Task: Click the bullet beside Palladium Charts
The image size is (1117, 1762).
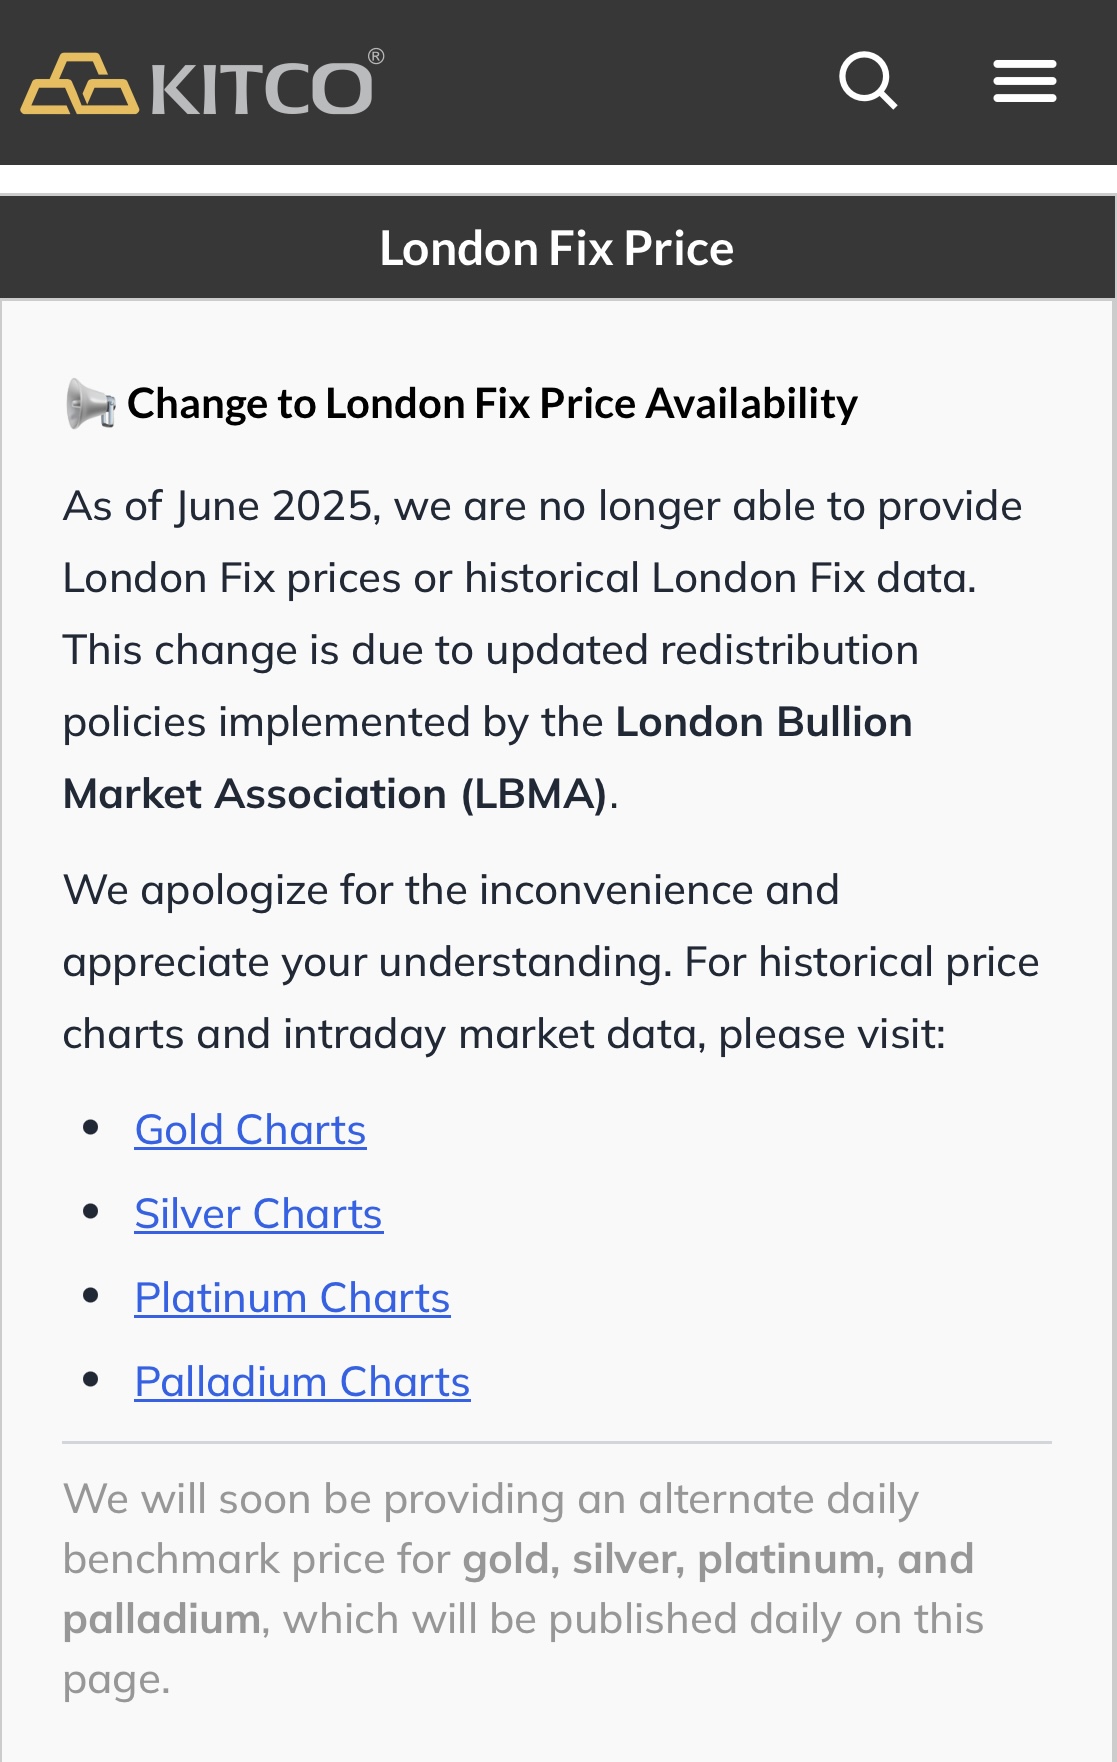Action: (92, 1379)
